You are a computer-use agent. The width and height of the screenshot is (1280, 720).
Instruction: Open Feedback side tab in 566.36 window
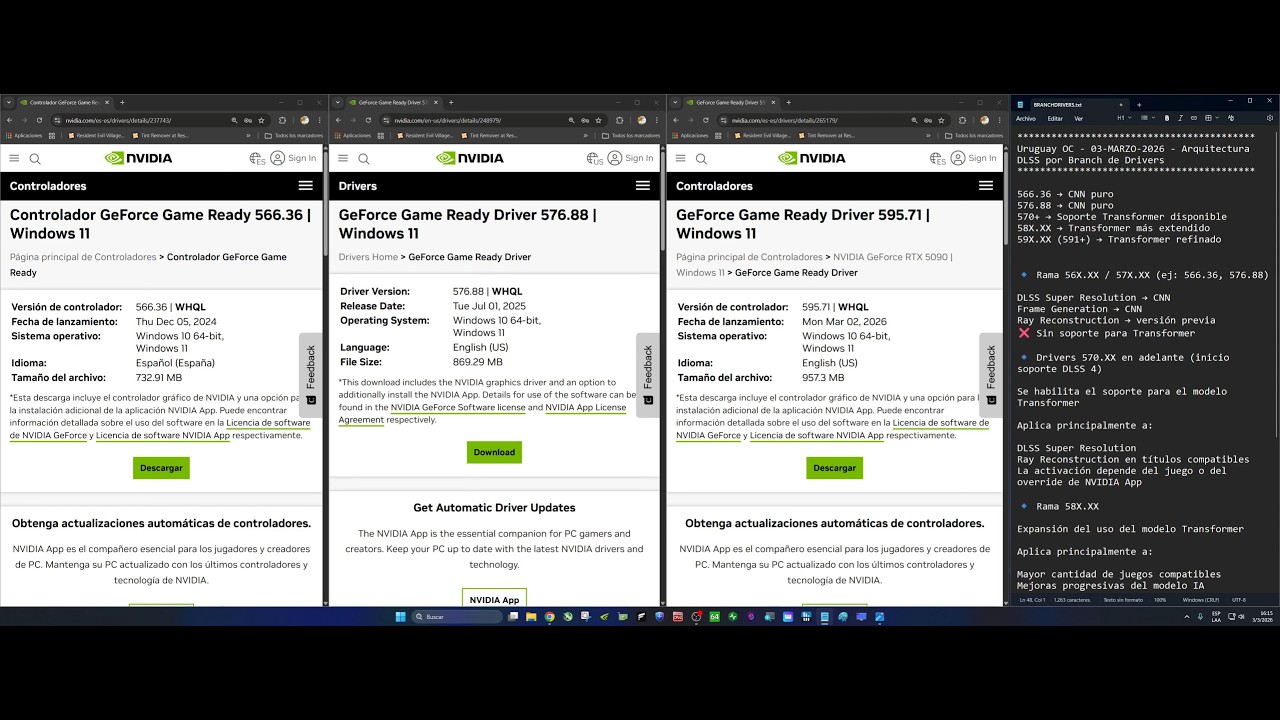tap(310, 375)
